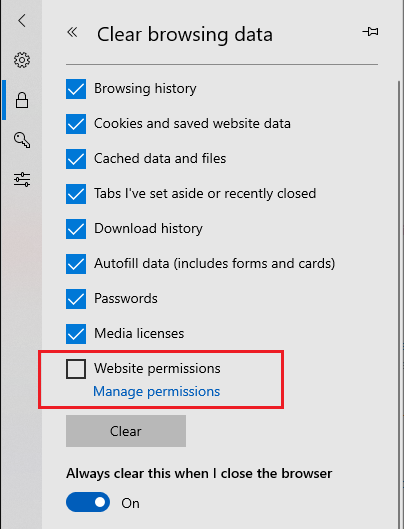Uncheck Autofill data checkbox
This screenshot has width=404, height=529.
click(76, 264)
